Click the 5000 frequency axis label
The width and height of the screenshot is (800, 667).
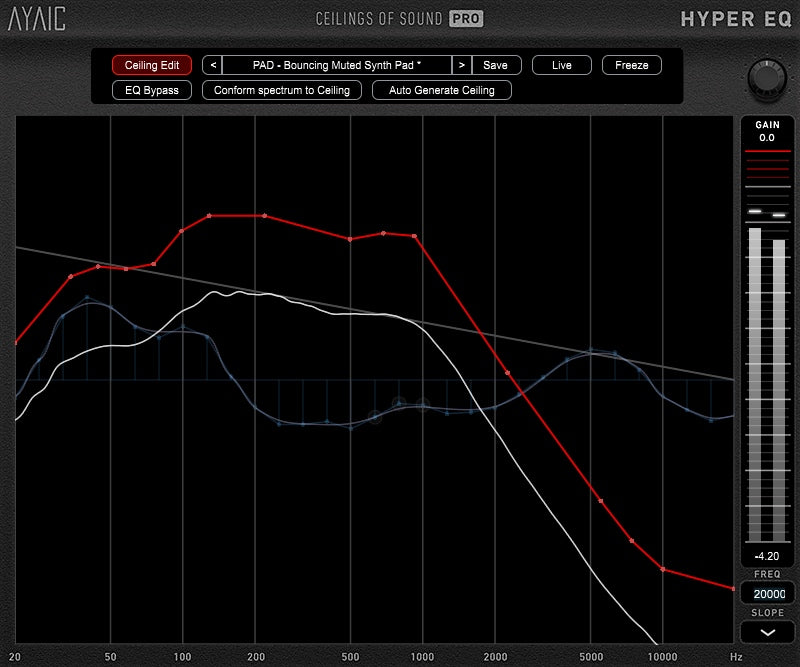(591, 657)
